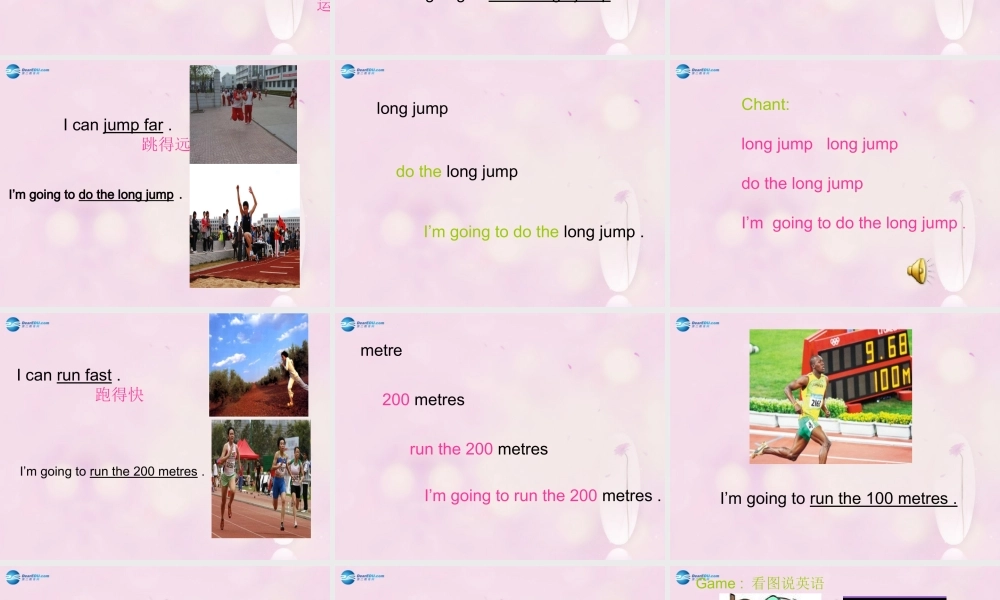Click the text 'I can run fast'
Screen dimensions: 1000x600
click(68, 376)
